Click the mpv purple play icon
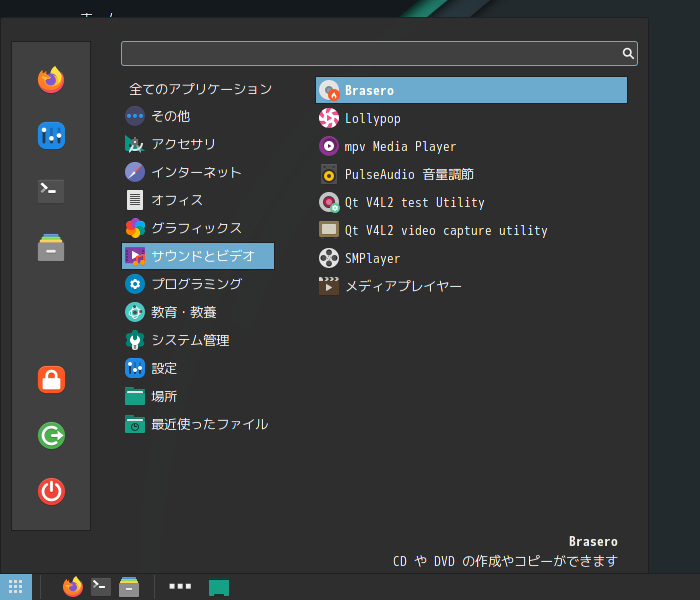700x600 pixels. point(329,146)
